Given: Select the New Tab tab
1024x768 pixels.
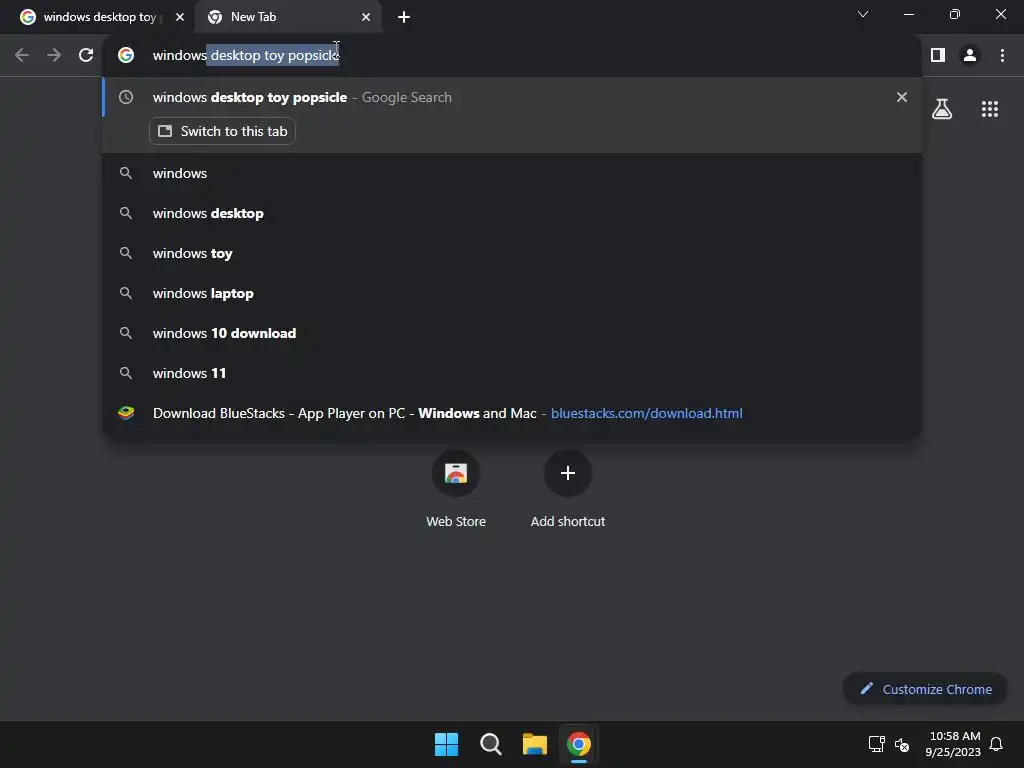Looking at the screenshot, I should tap(288, 17).
